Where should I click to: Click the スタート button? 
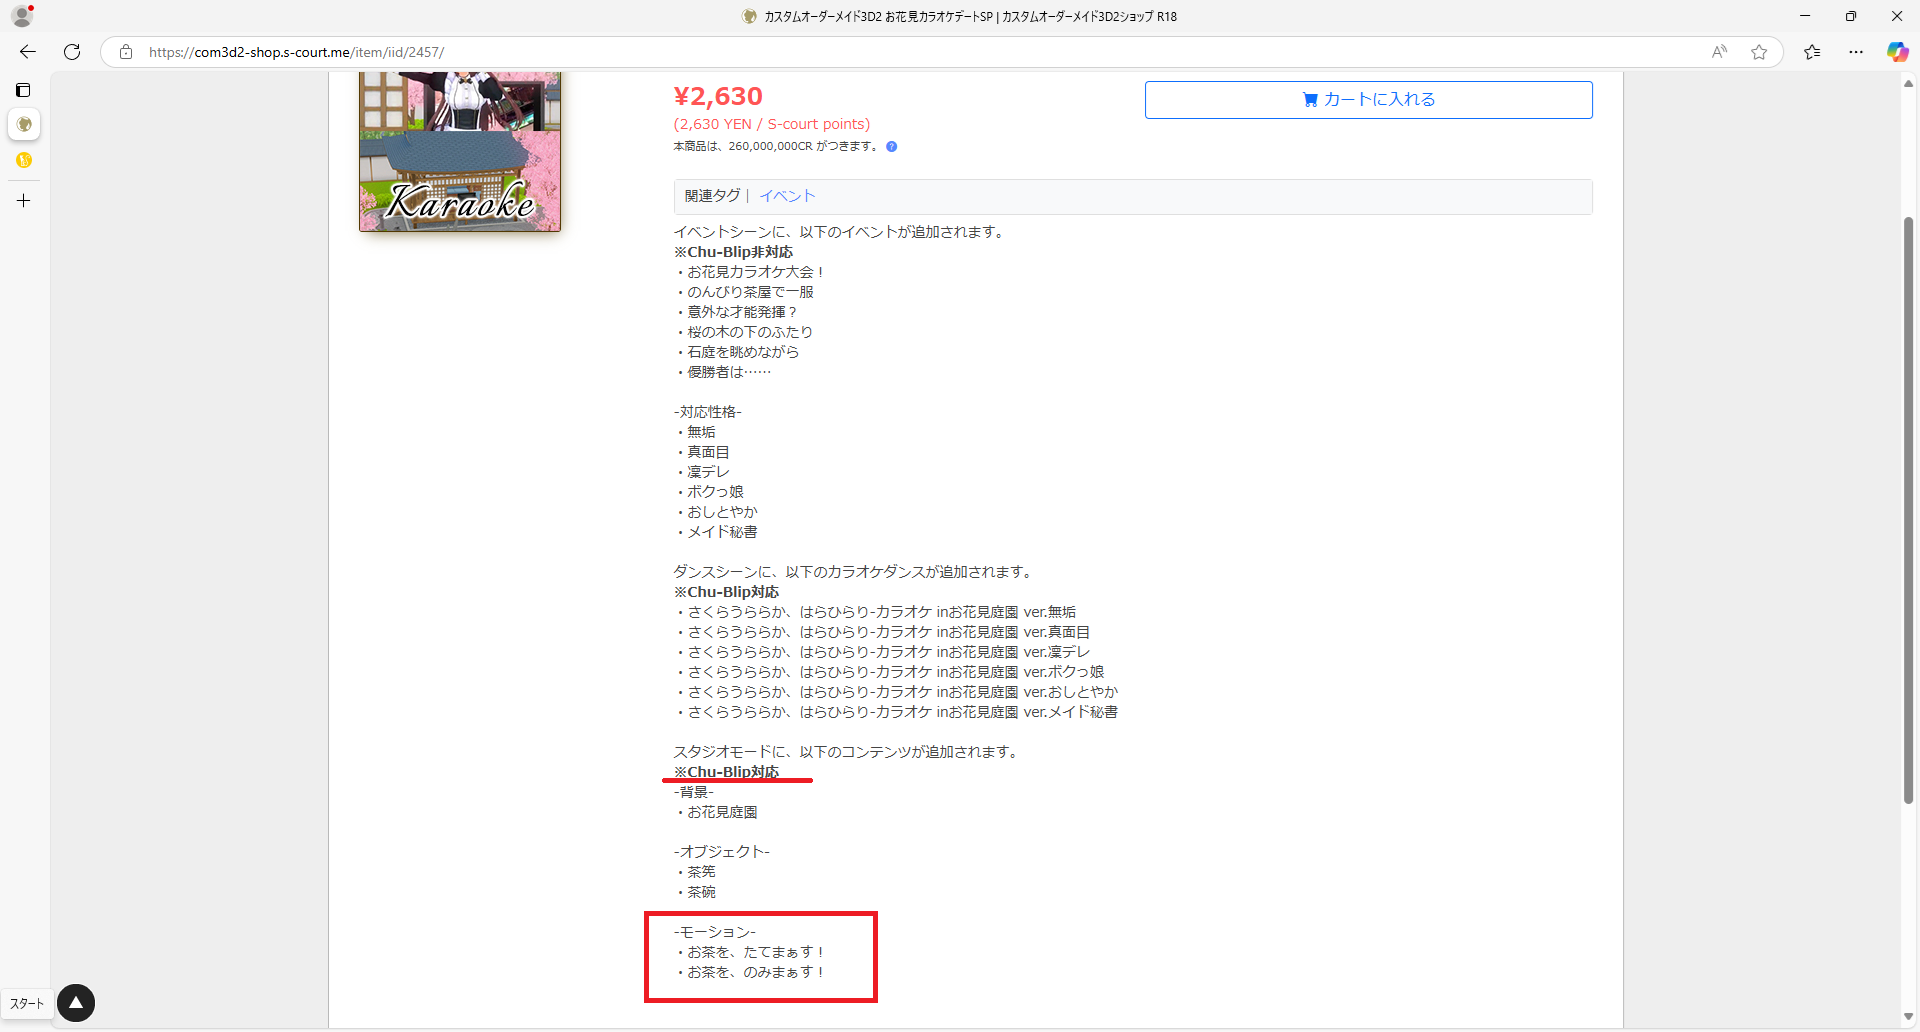pos(27,1003)
